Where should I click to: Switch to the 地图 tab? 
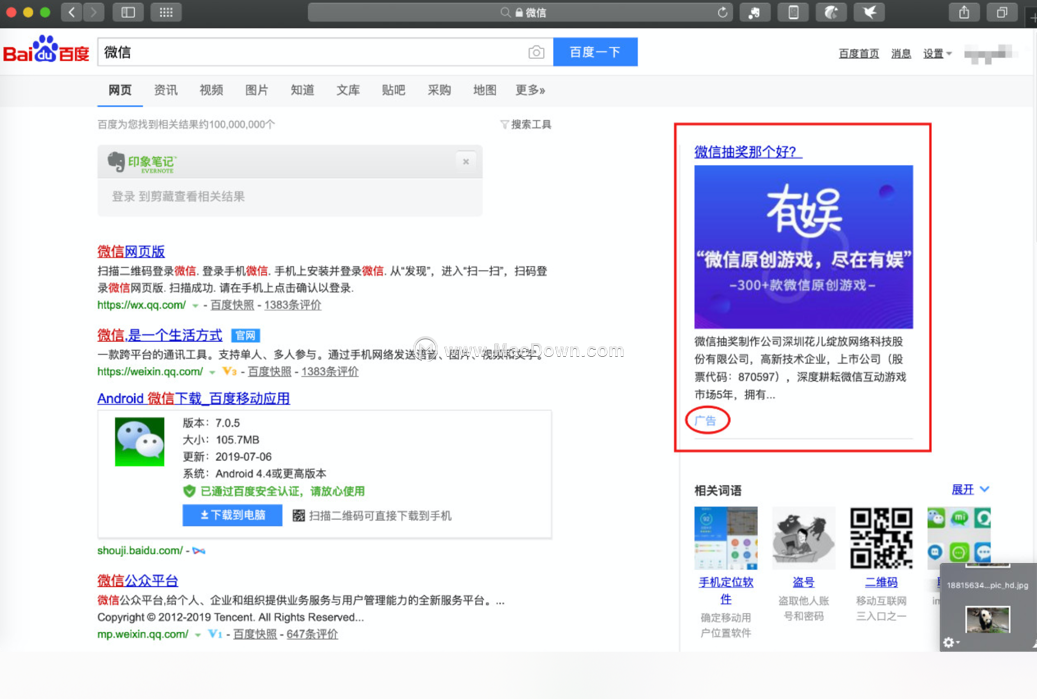[485, 90]
